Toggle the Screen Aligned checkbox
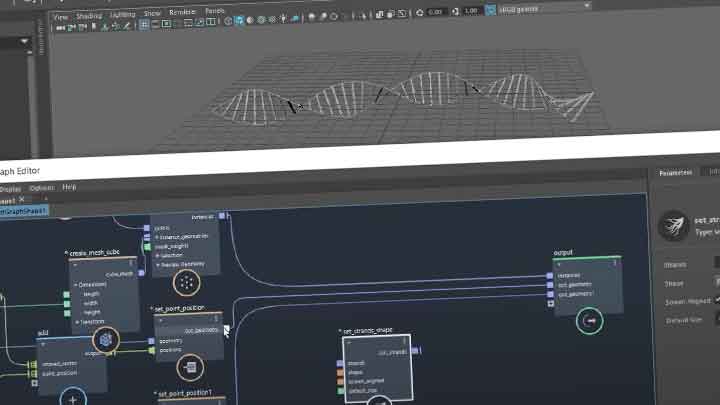The height and width of the screenshot is (405, 720). click(x=717, y=299)
